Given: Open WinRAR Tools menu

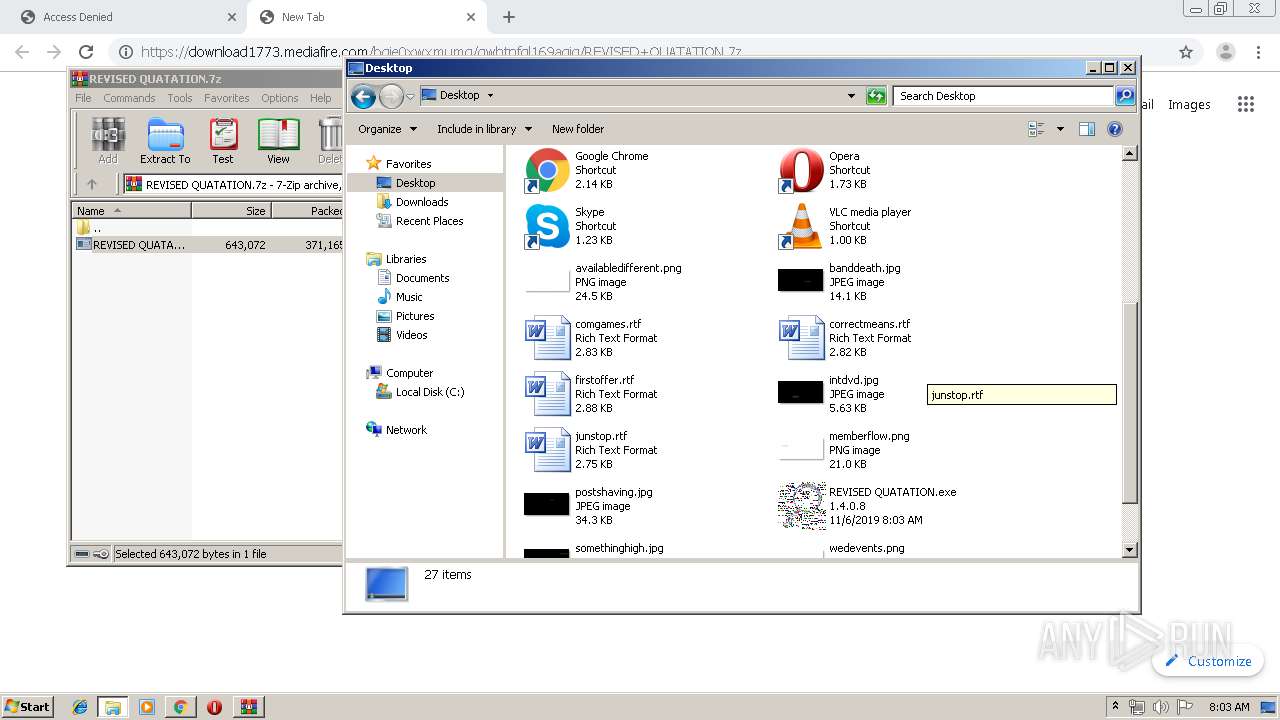Looking at the screenshot, I should pyautogui.click(x=180, y=98).
